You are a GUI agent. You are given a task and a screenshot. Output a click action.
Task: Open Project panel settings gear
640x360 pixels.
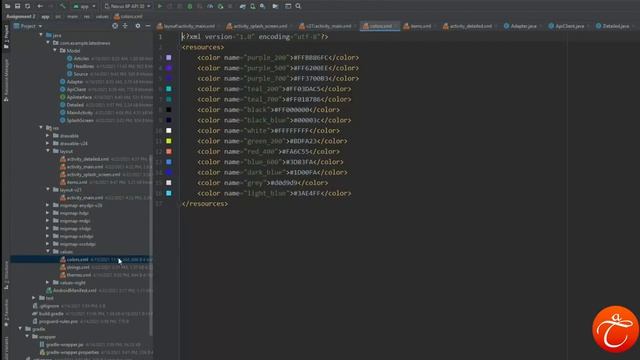[x=138, y=26]
